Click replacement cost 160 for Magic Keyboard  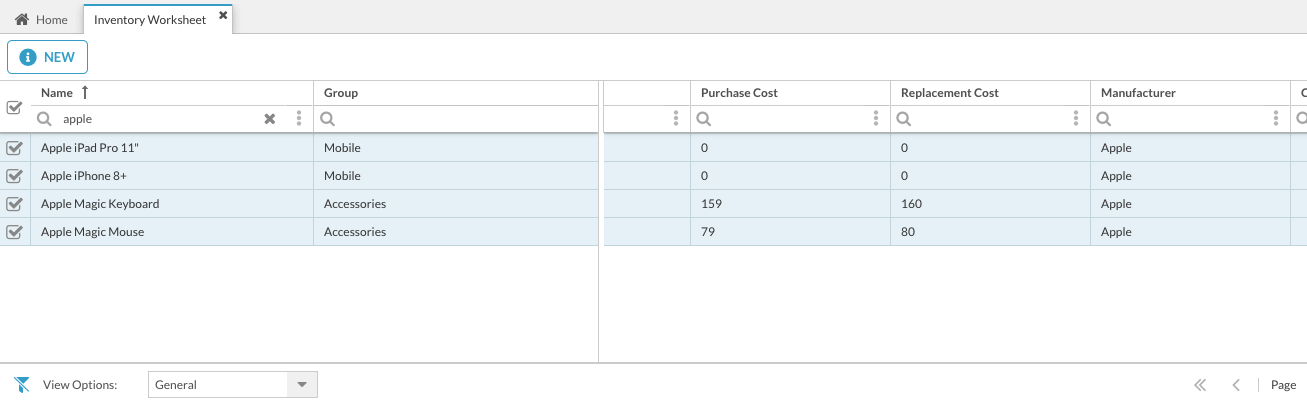990,204
